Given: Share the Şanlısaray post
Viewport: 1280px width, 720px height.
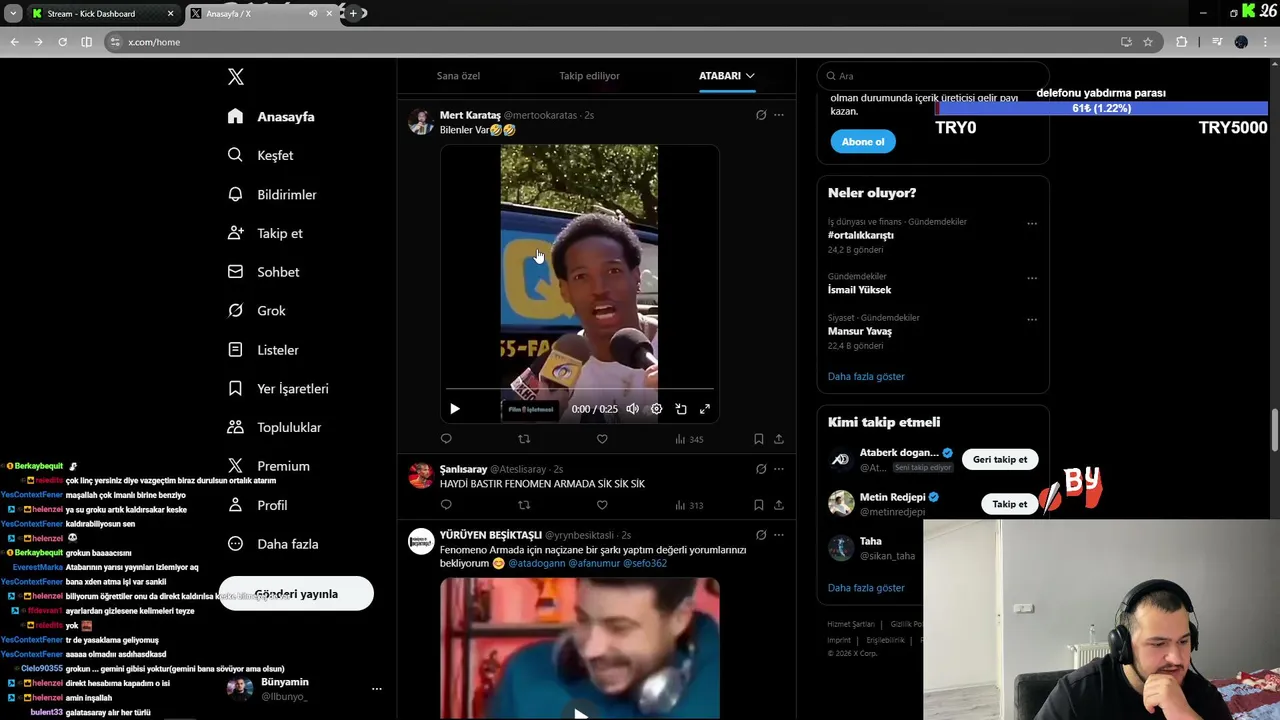Looking at the screenshot, I should [x=779, y=505].
